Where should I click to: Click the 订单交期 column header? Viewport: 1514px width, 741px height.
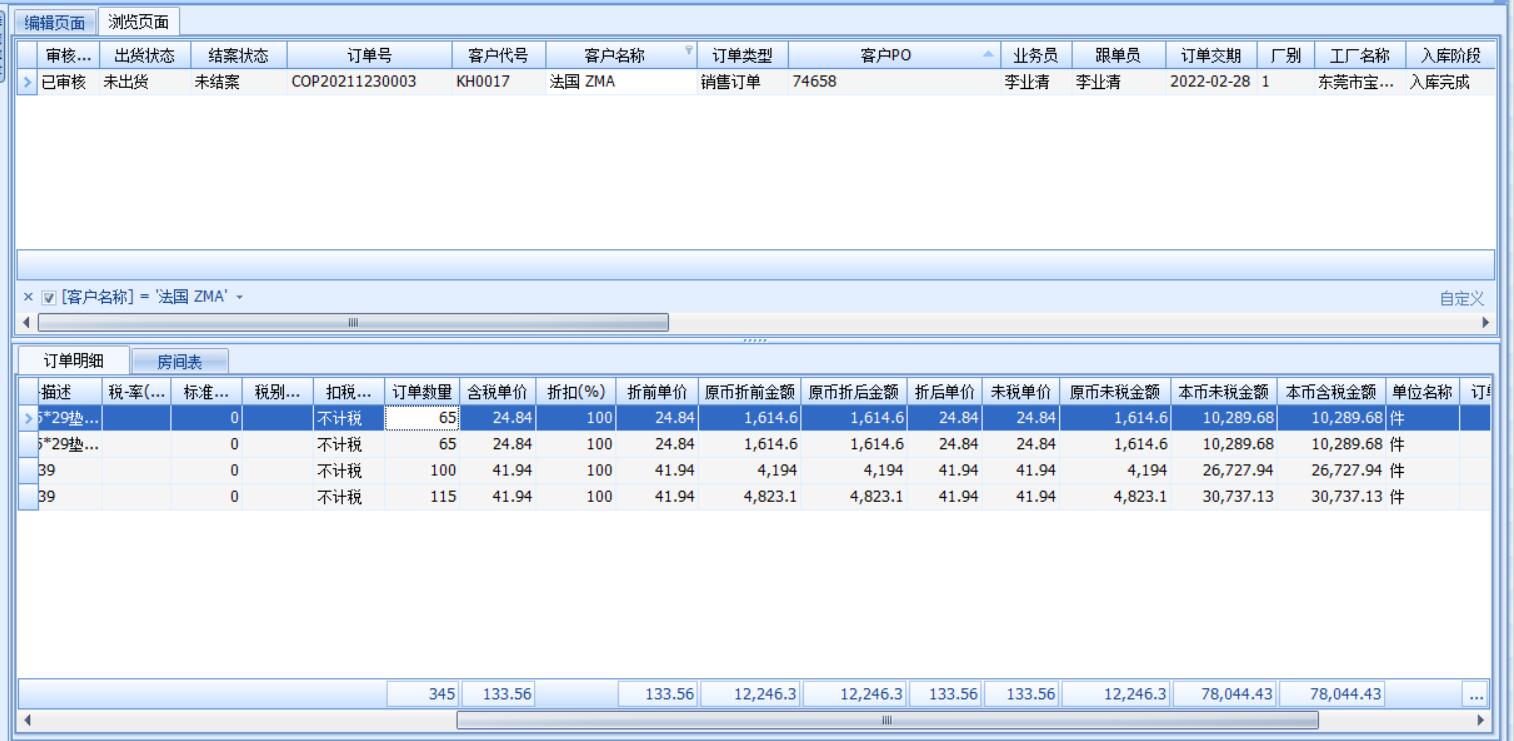(1210, 55)
